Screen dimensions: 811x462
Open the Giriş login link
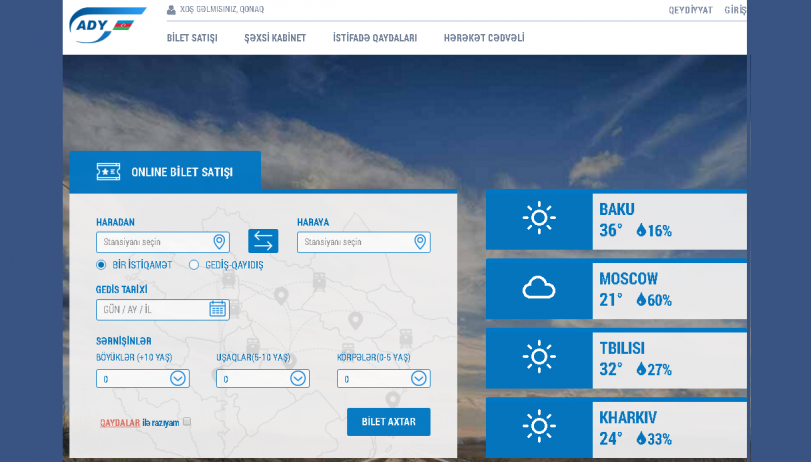click(x=735, y=10)
